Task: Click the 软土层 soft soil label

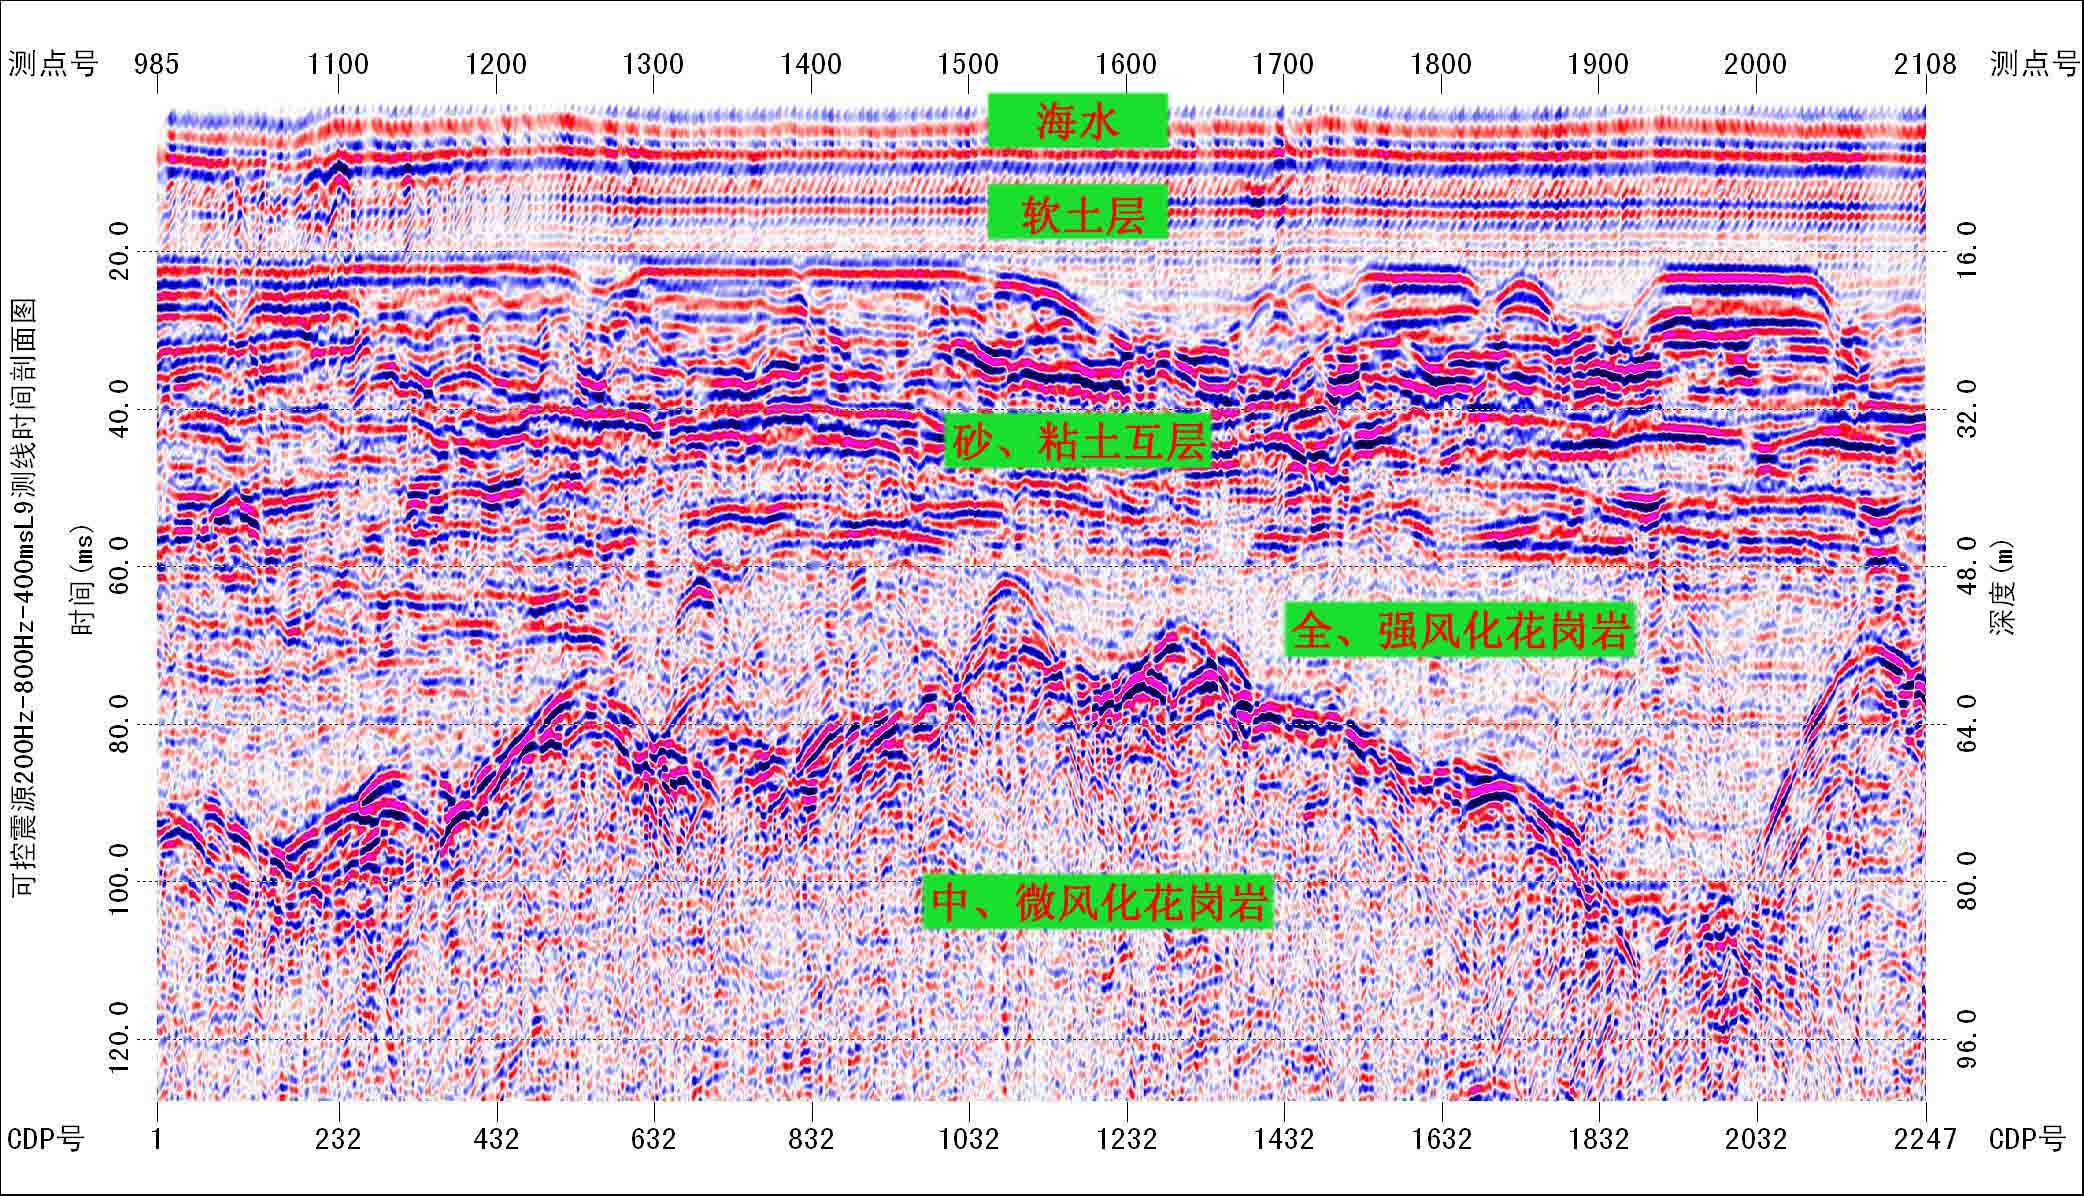Action: 1077,212
